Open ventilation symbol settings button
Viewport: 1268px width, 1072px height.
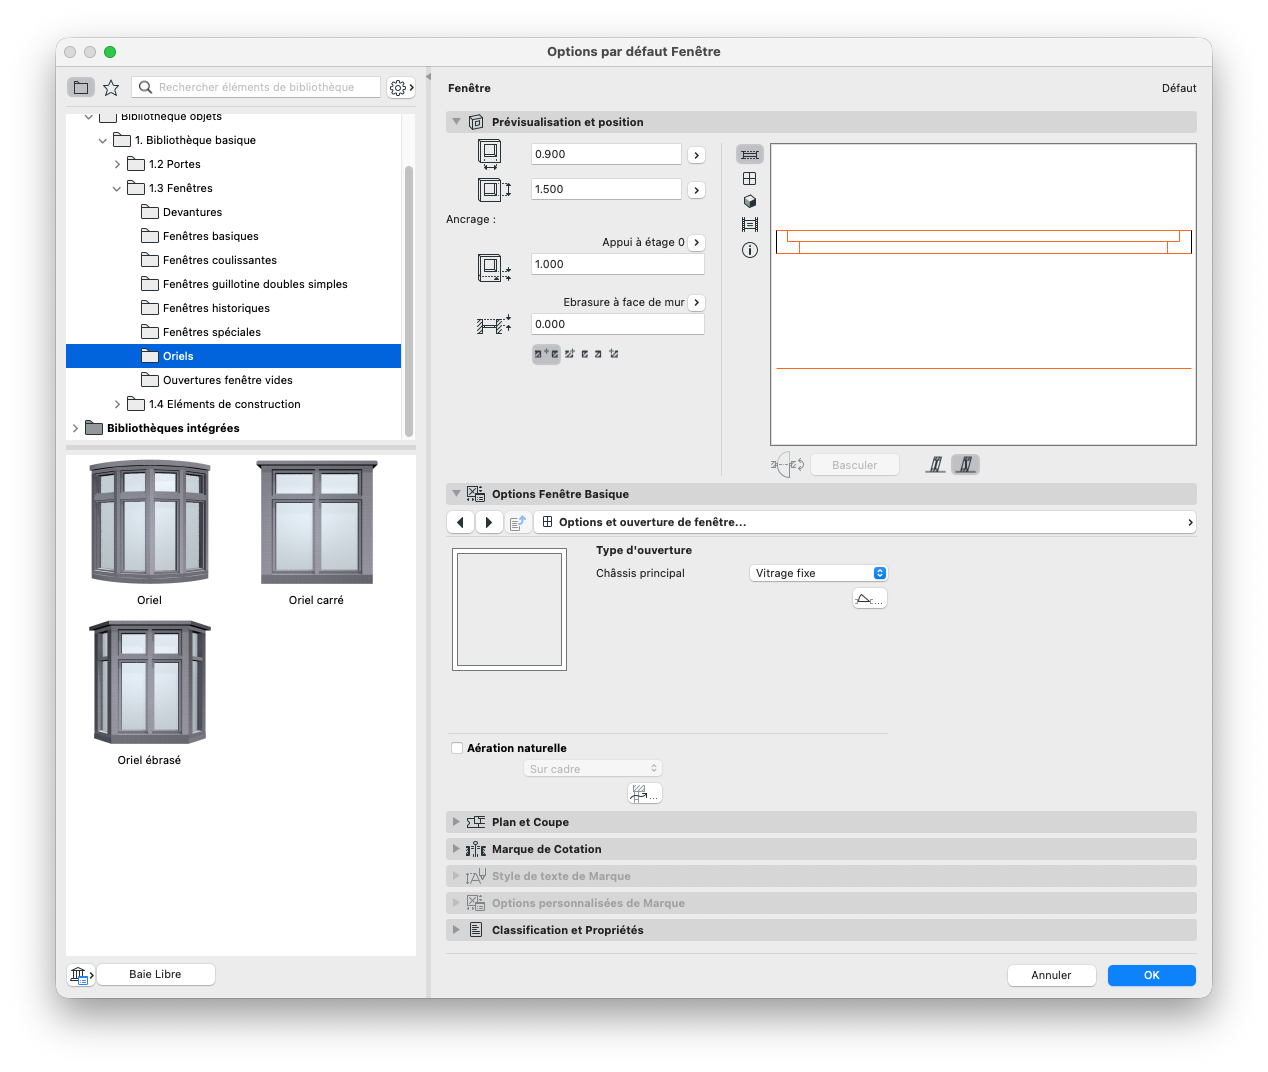(644, 793)
